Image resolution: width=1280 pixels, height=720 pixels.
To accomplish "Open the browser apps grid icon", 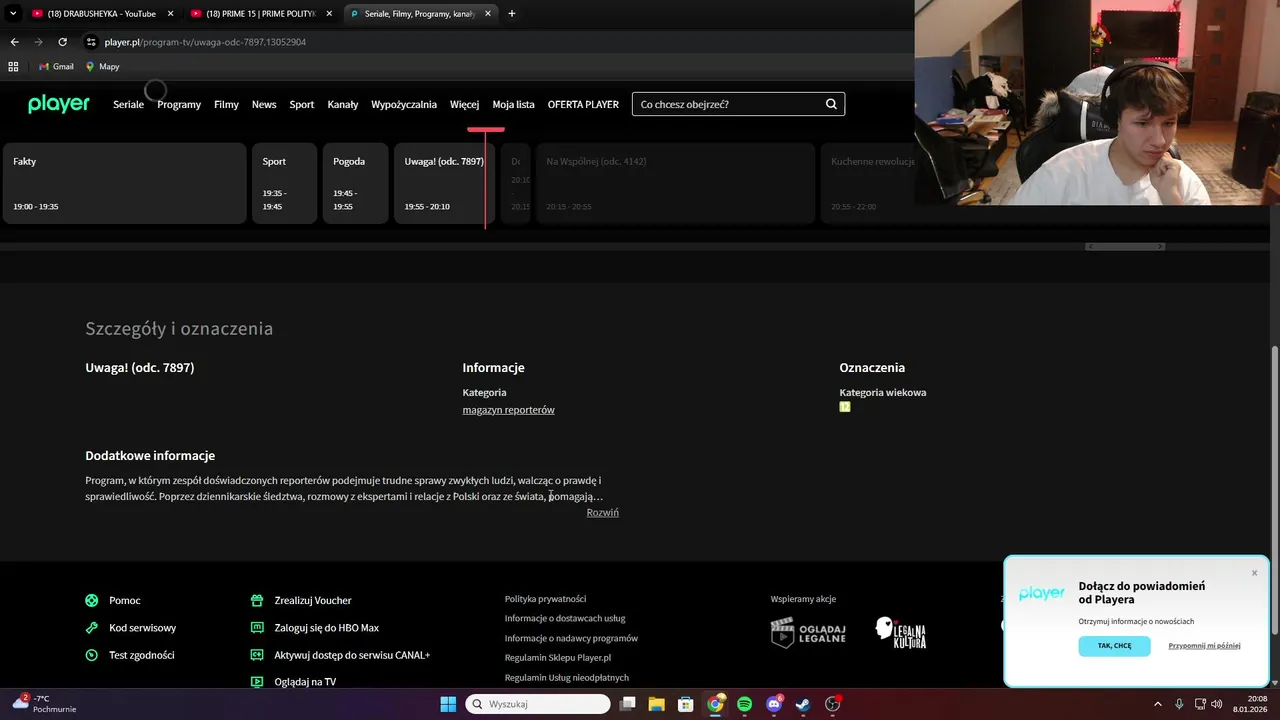I will (x=13, y=66).
